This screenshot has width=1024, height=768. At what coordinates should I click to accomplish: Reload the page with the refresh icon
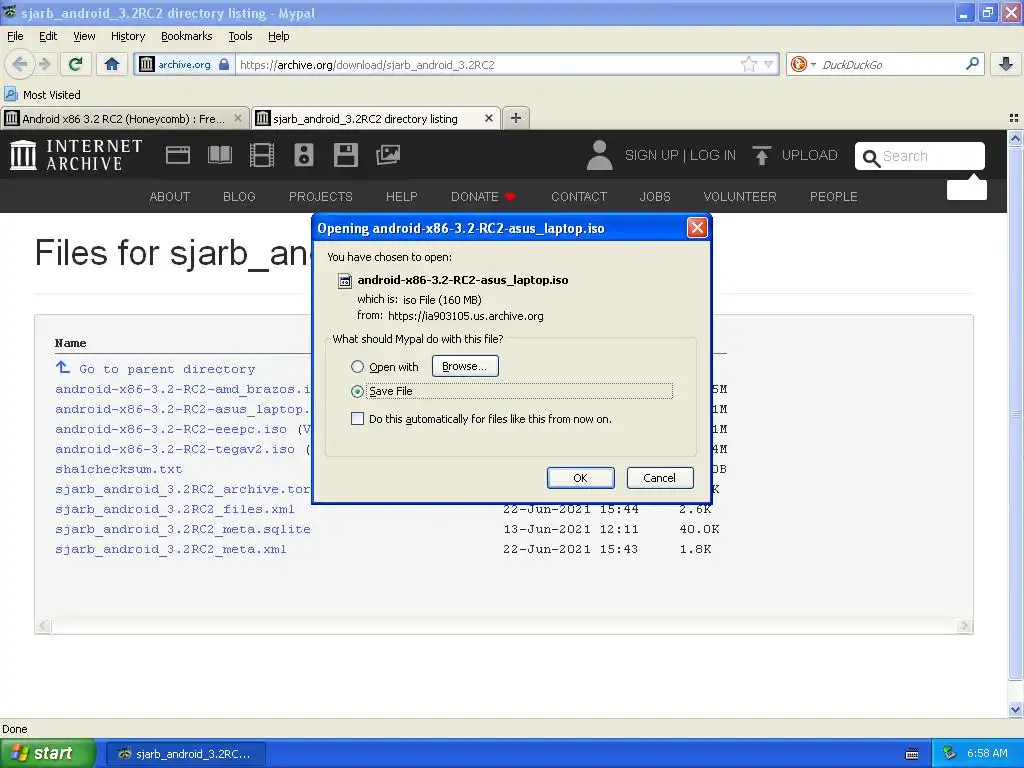[x=76, y=64]
